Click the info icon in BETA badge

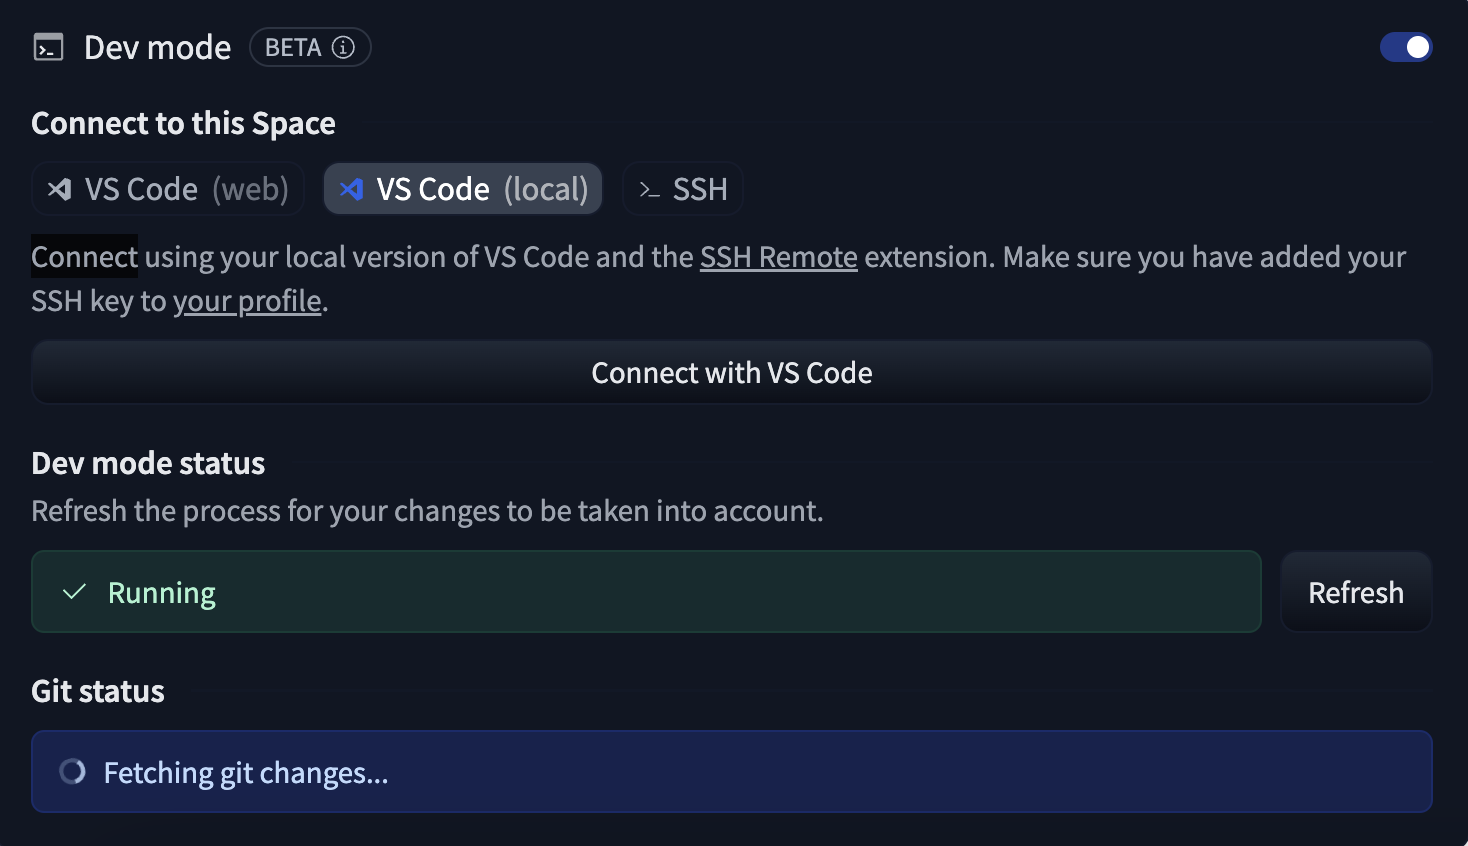tap(343, 47)
